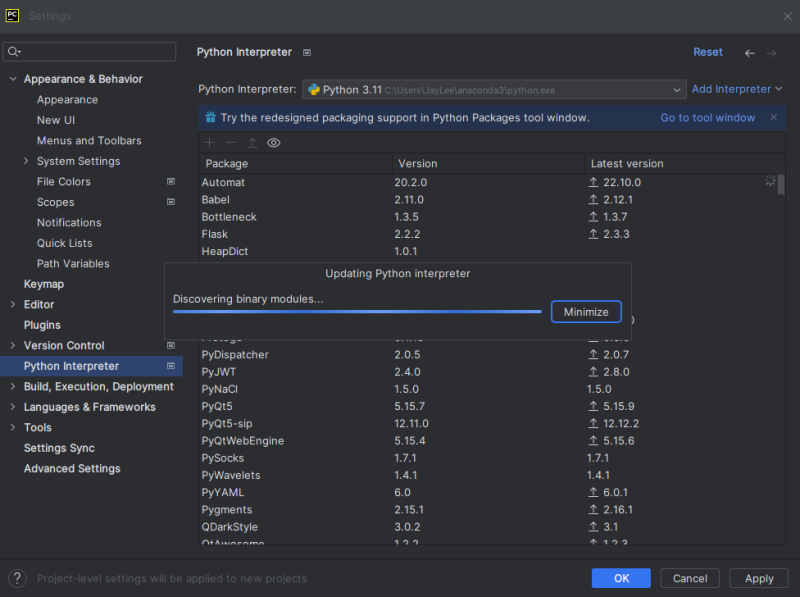Viewport: 800px width, 597px height.
Task: Navigate back using the left arrow beside Reset
Action: (x=750, y=51)
